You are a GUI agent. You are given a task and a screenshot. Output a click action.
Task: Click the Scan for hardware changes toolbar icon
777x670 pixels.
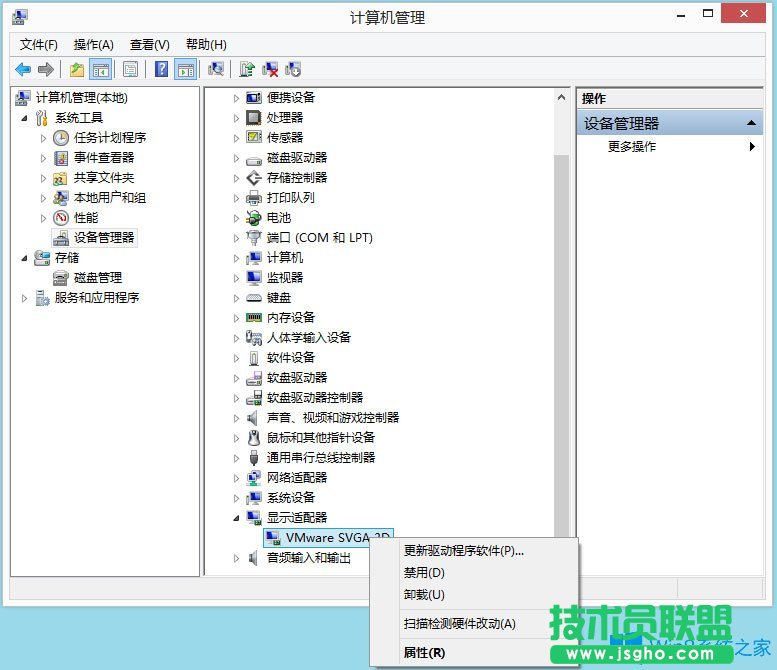pos(216,69)
